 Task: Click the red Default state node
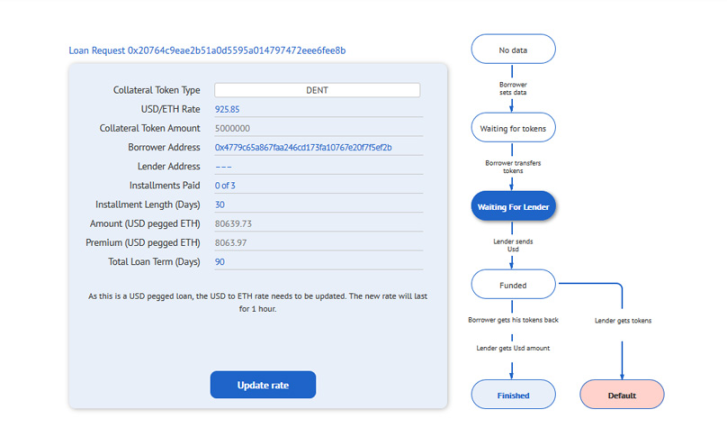click(x=621, y=395)
